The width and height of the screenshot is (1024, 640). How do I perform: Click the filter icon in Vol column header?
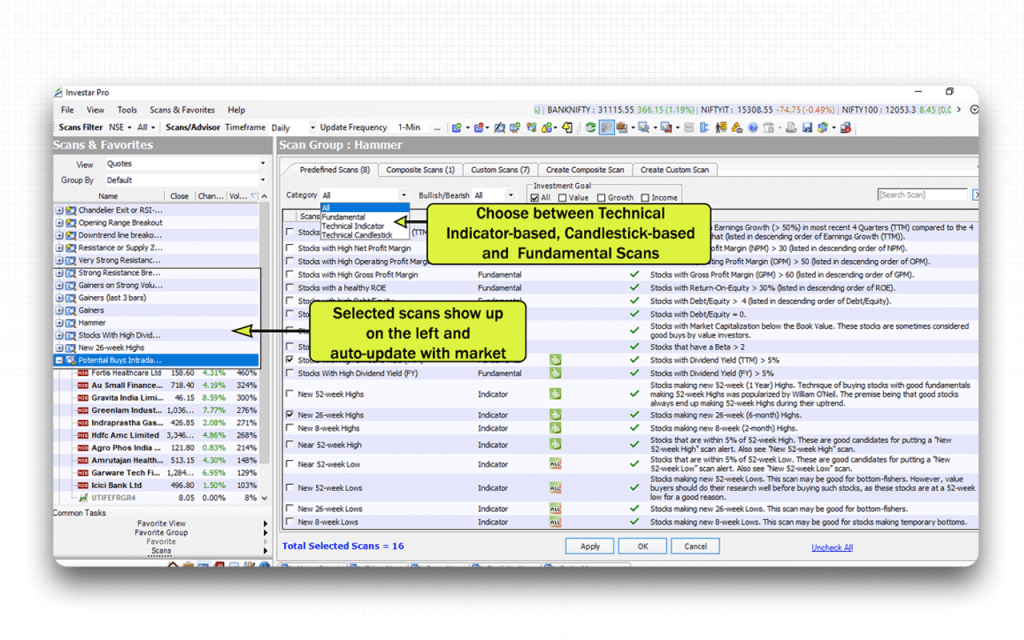pyautogui.click(x=253, y=197)
